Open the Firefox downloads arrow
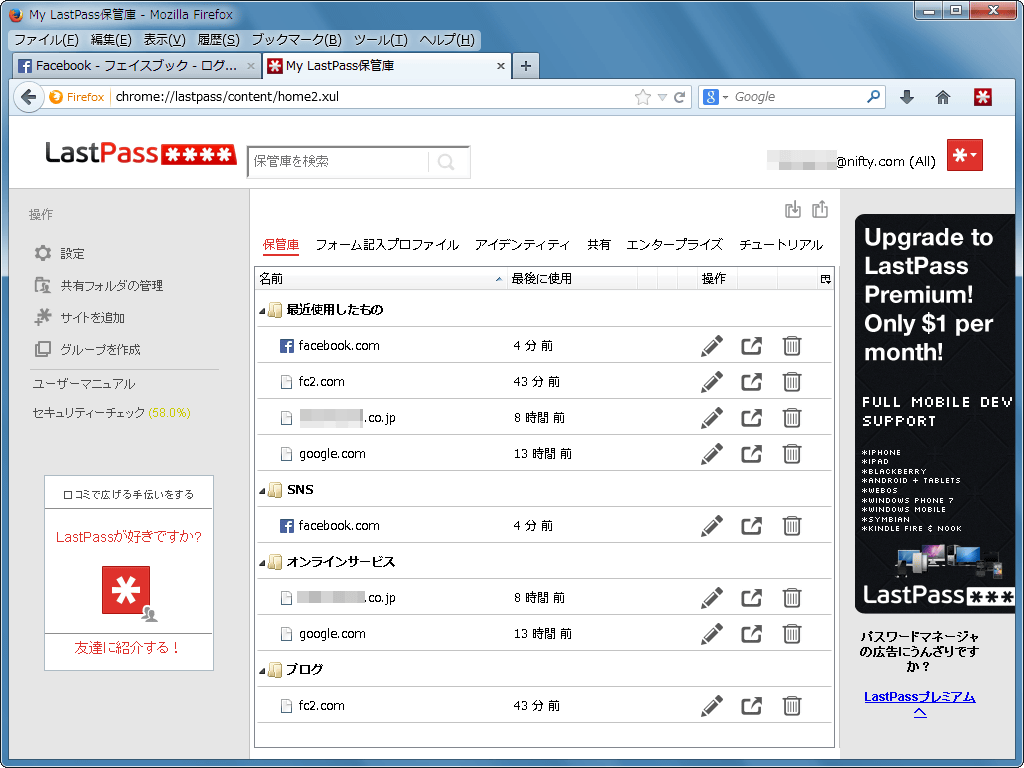Viewport: 1024px width, 768px height. (906, 97)
